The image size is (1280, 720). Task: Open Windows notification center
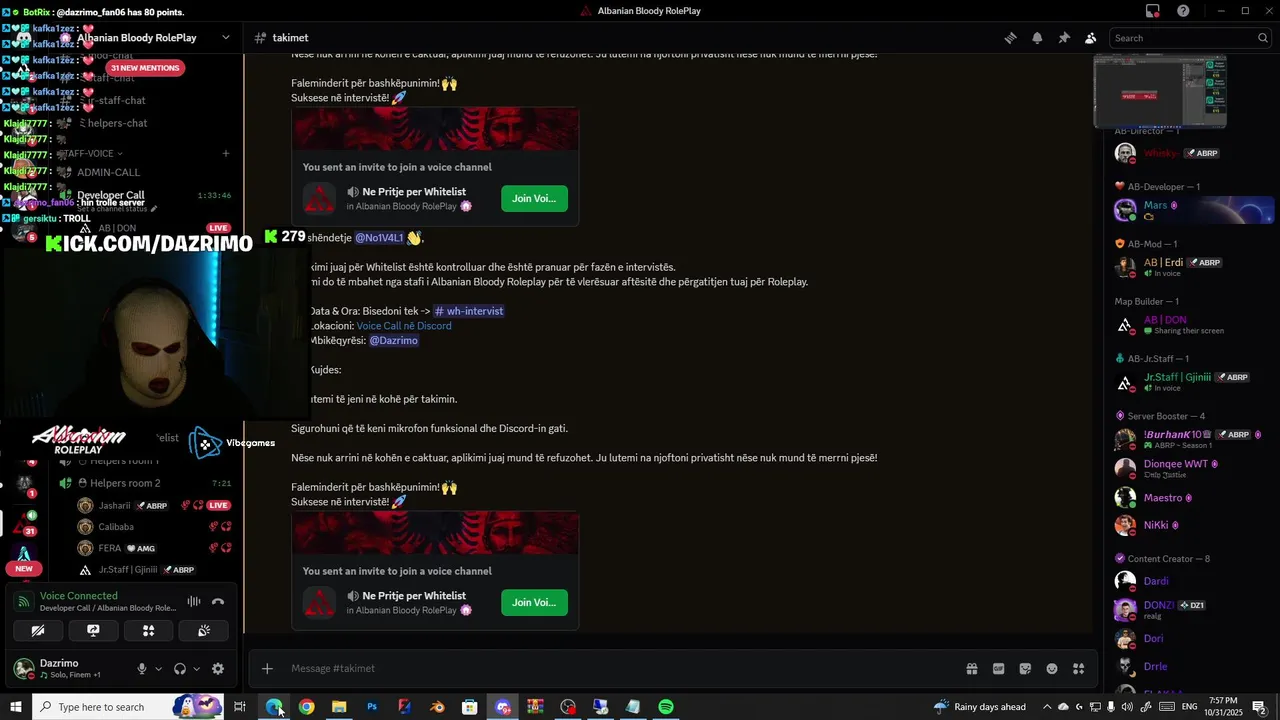coord(1260,707)
